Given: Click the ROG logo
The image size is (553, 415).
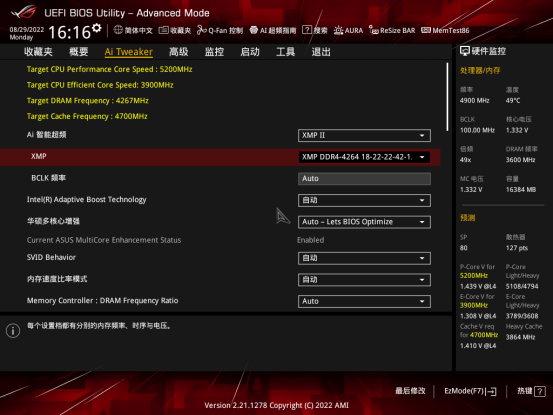Looking at the screenshot, I should click(x=24, y=12).
